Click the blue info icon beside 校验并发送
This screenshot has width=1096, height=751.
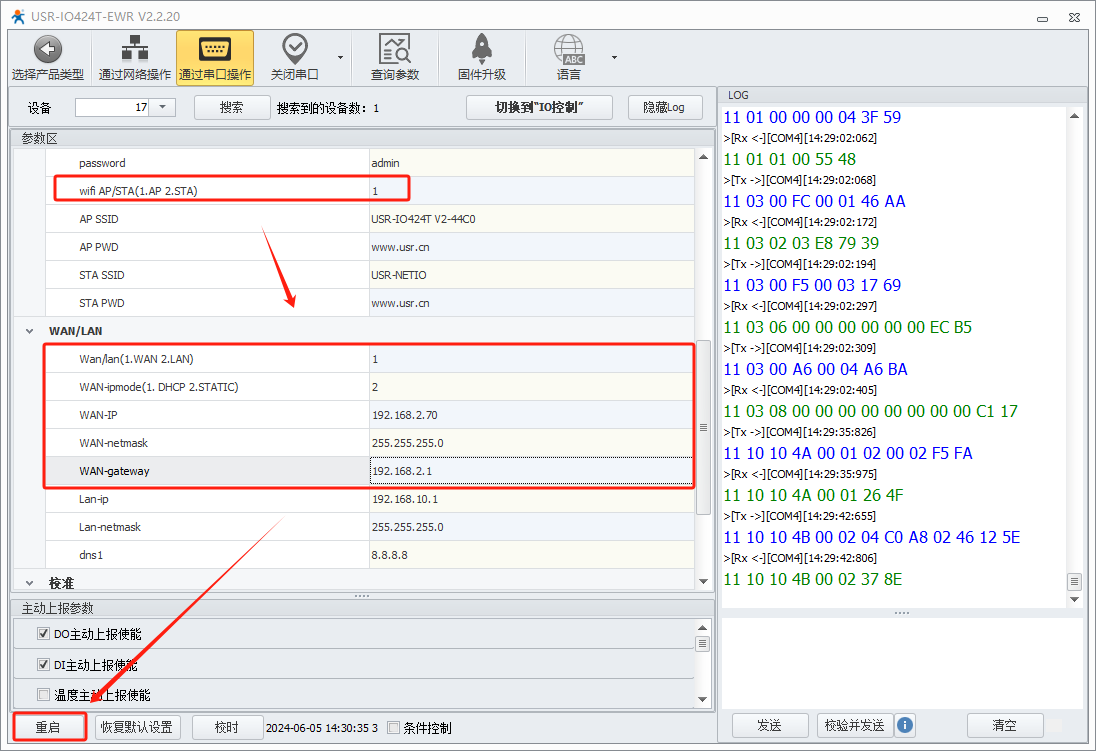[905, 725]
